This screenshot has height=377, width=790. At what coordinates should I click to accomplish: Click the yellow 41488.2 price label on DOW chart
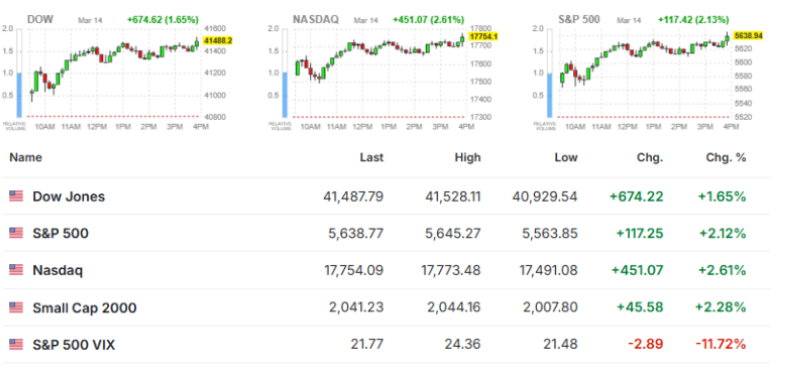coord(217,40)
